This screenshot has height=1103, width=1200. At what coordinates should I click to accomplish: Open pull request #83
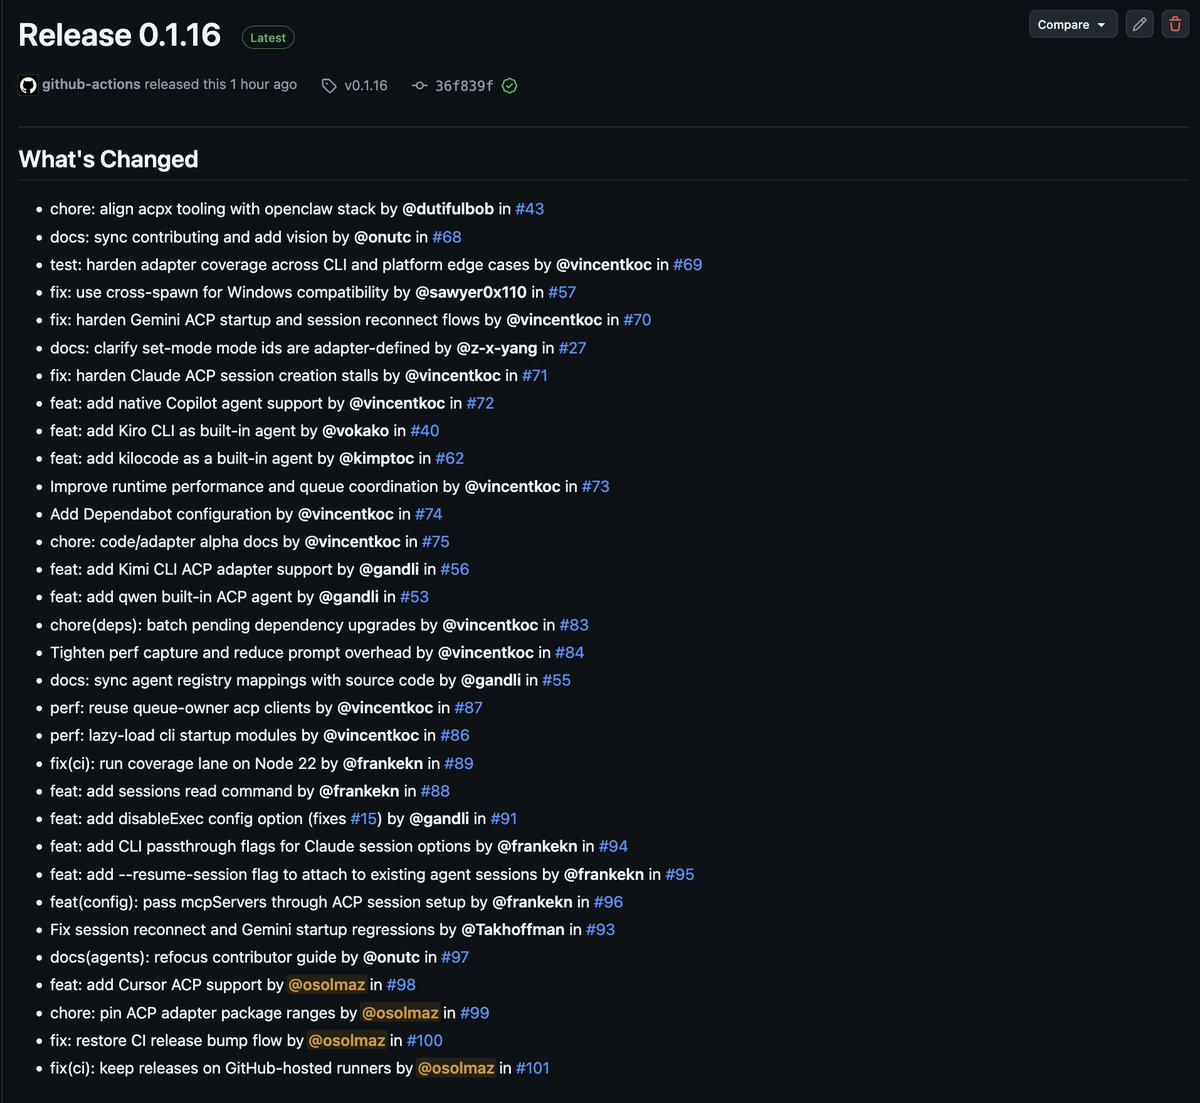574,625
